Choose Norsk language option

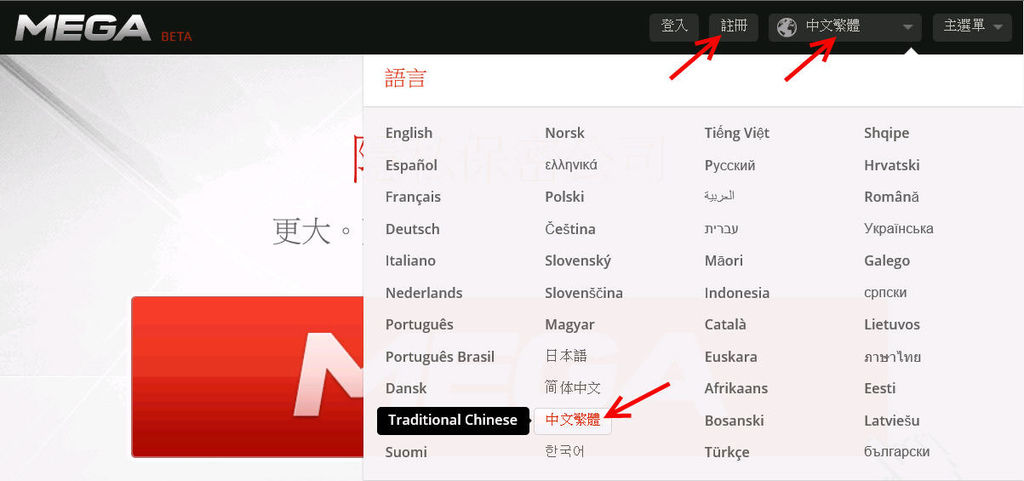coord(565,133)
